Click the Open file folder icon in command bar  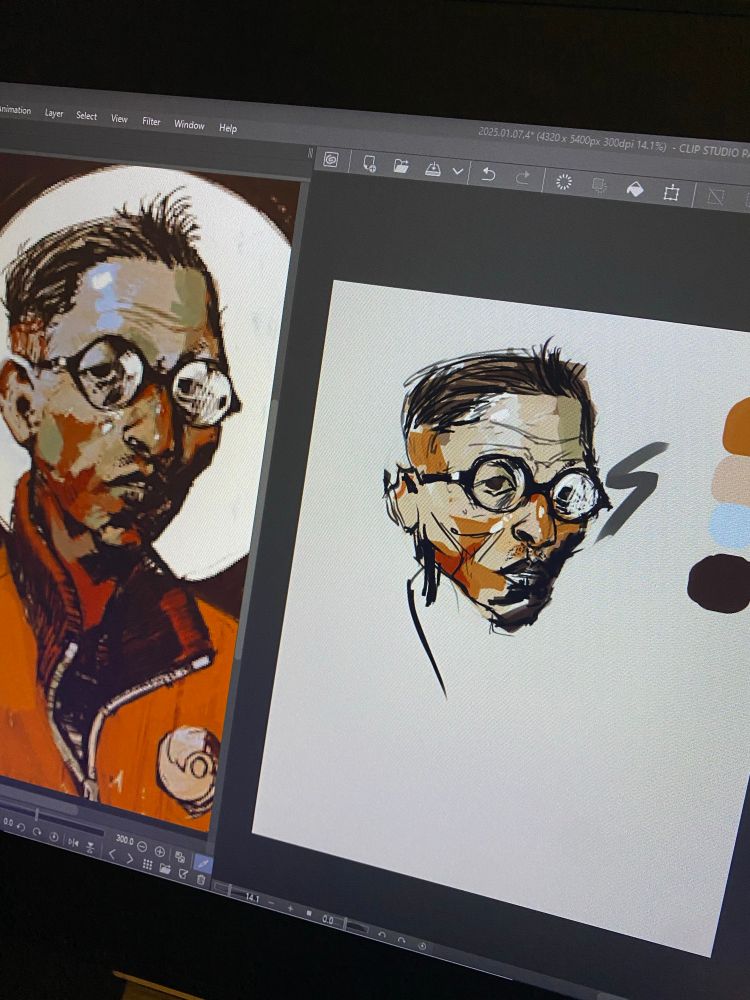[401, 166]
